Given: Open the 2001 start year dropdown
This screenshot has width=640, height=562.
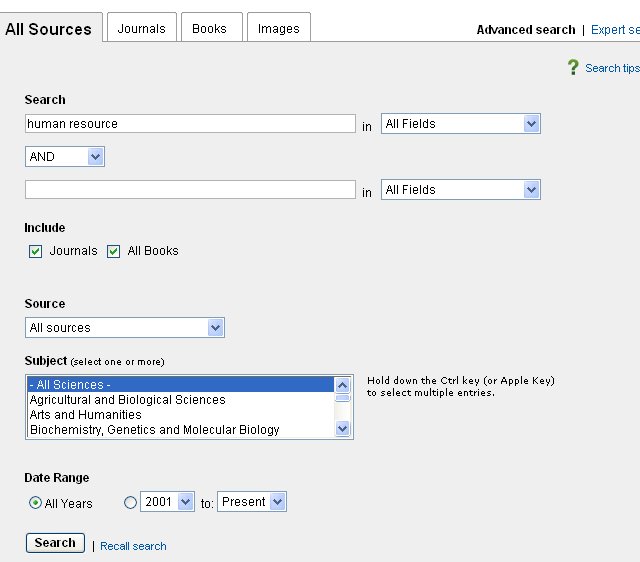Looking at the screenshot, I should point(167,502).
